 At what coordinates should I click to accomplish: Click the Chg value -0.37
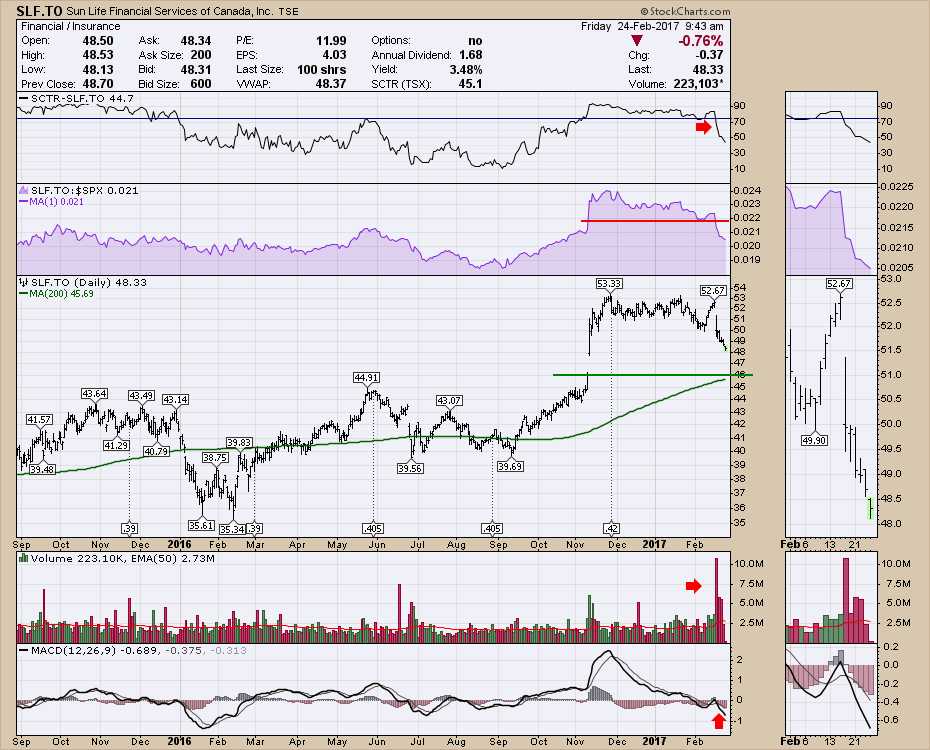[709, 55]
